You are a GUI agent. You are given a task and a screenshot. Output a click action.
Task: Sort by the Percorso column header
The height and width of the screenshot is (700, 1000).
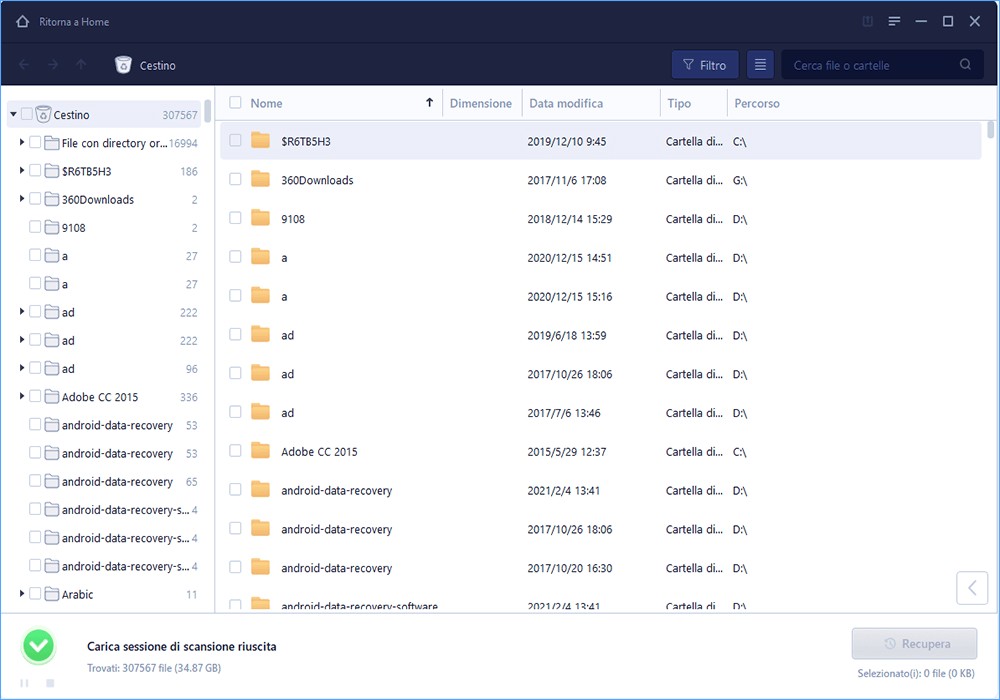click(x=756, y=103)
